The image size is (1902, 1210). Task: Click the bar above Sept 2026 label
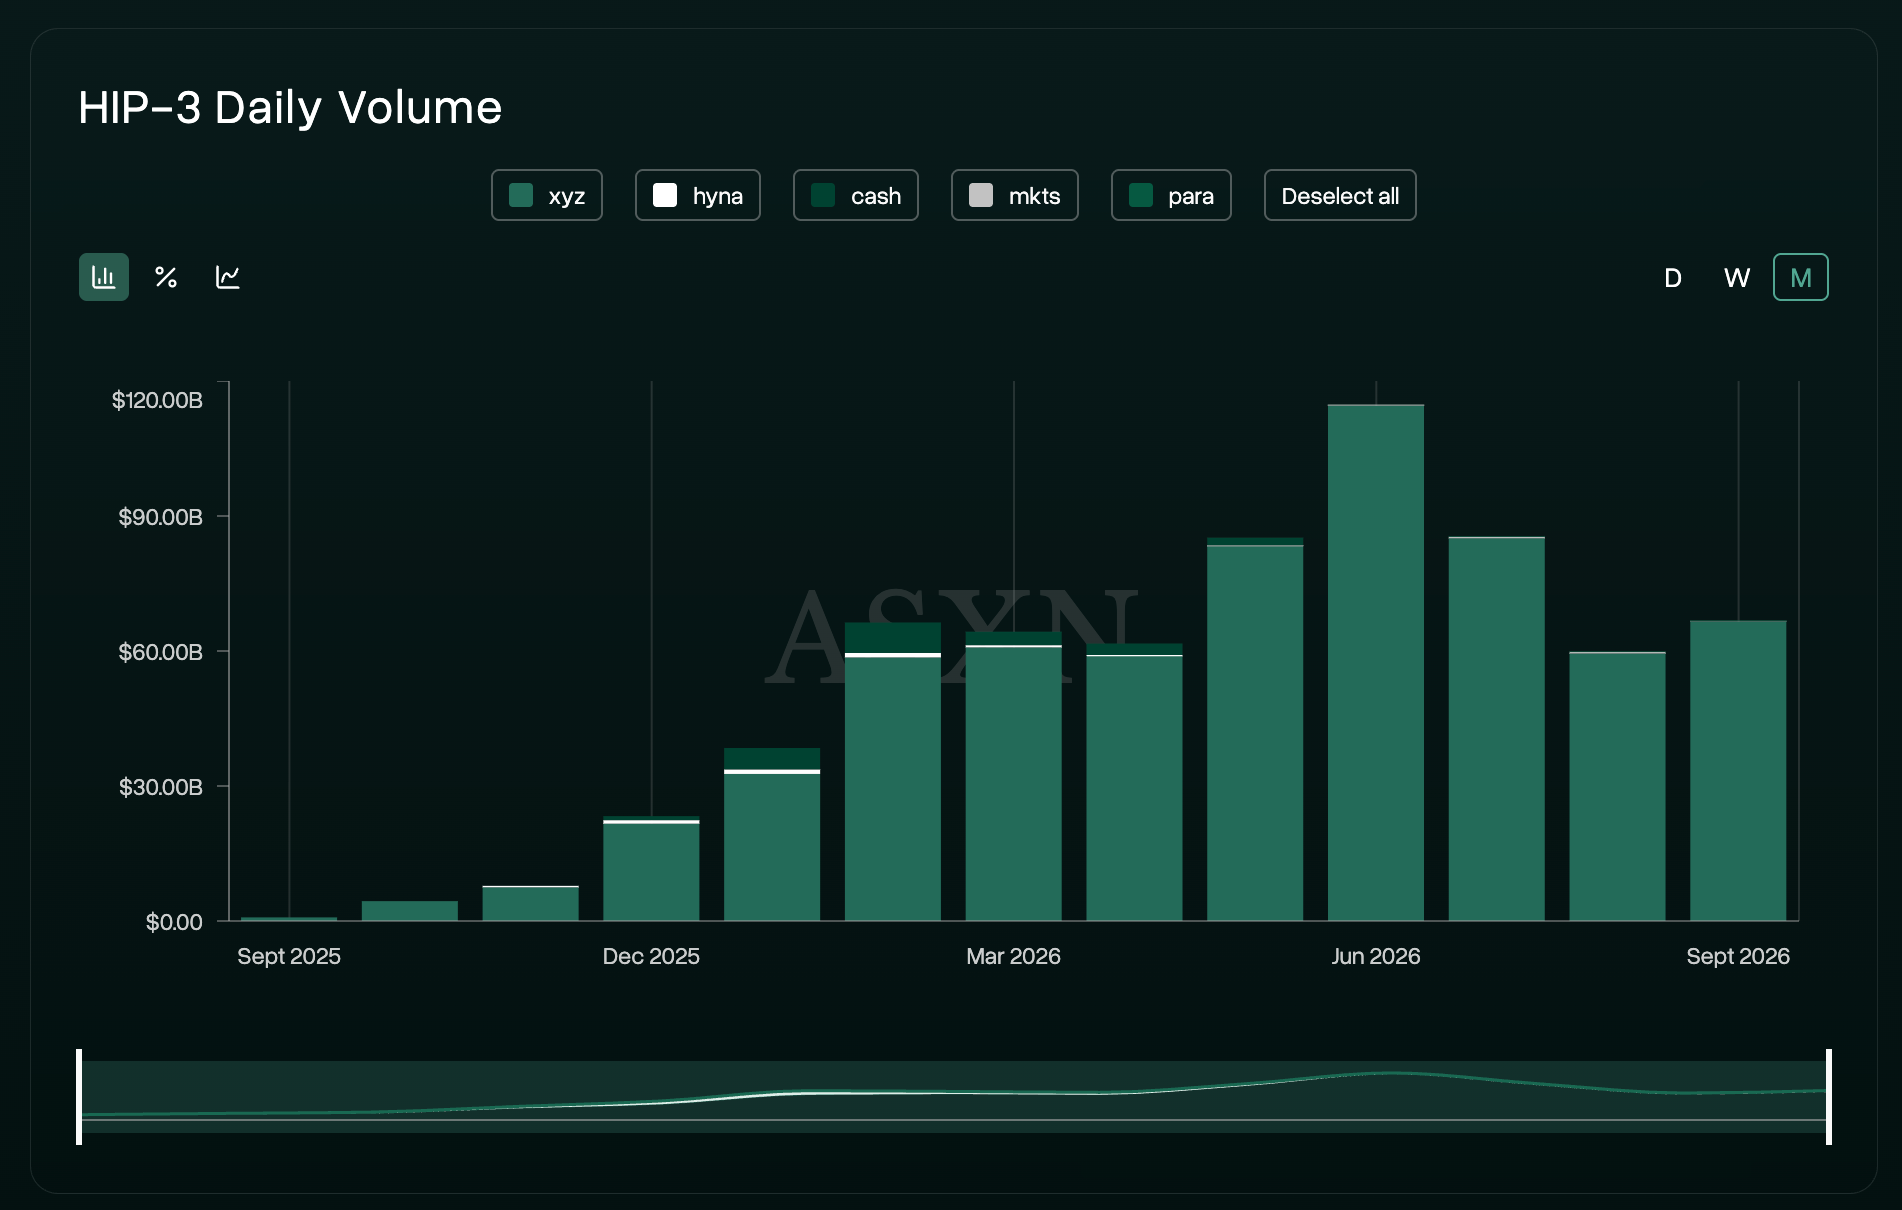click(1738, 770)
